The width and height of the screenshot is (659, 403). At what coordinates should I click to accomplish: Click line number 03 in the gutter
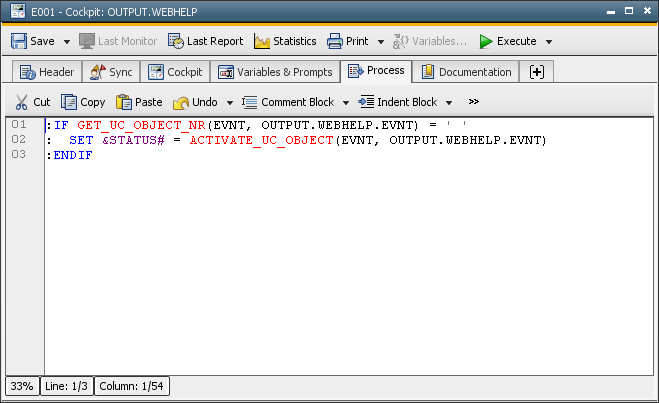(18, 154)
